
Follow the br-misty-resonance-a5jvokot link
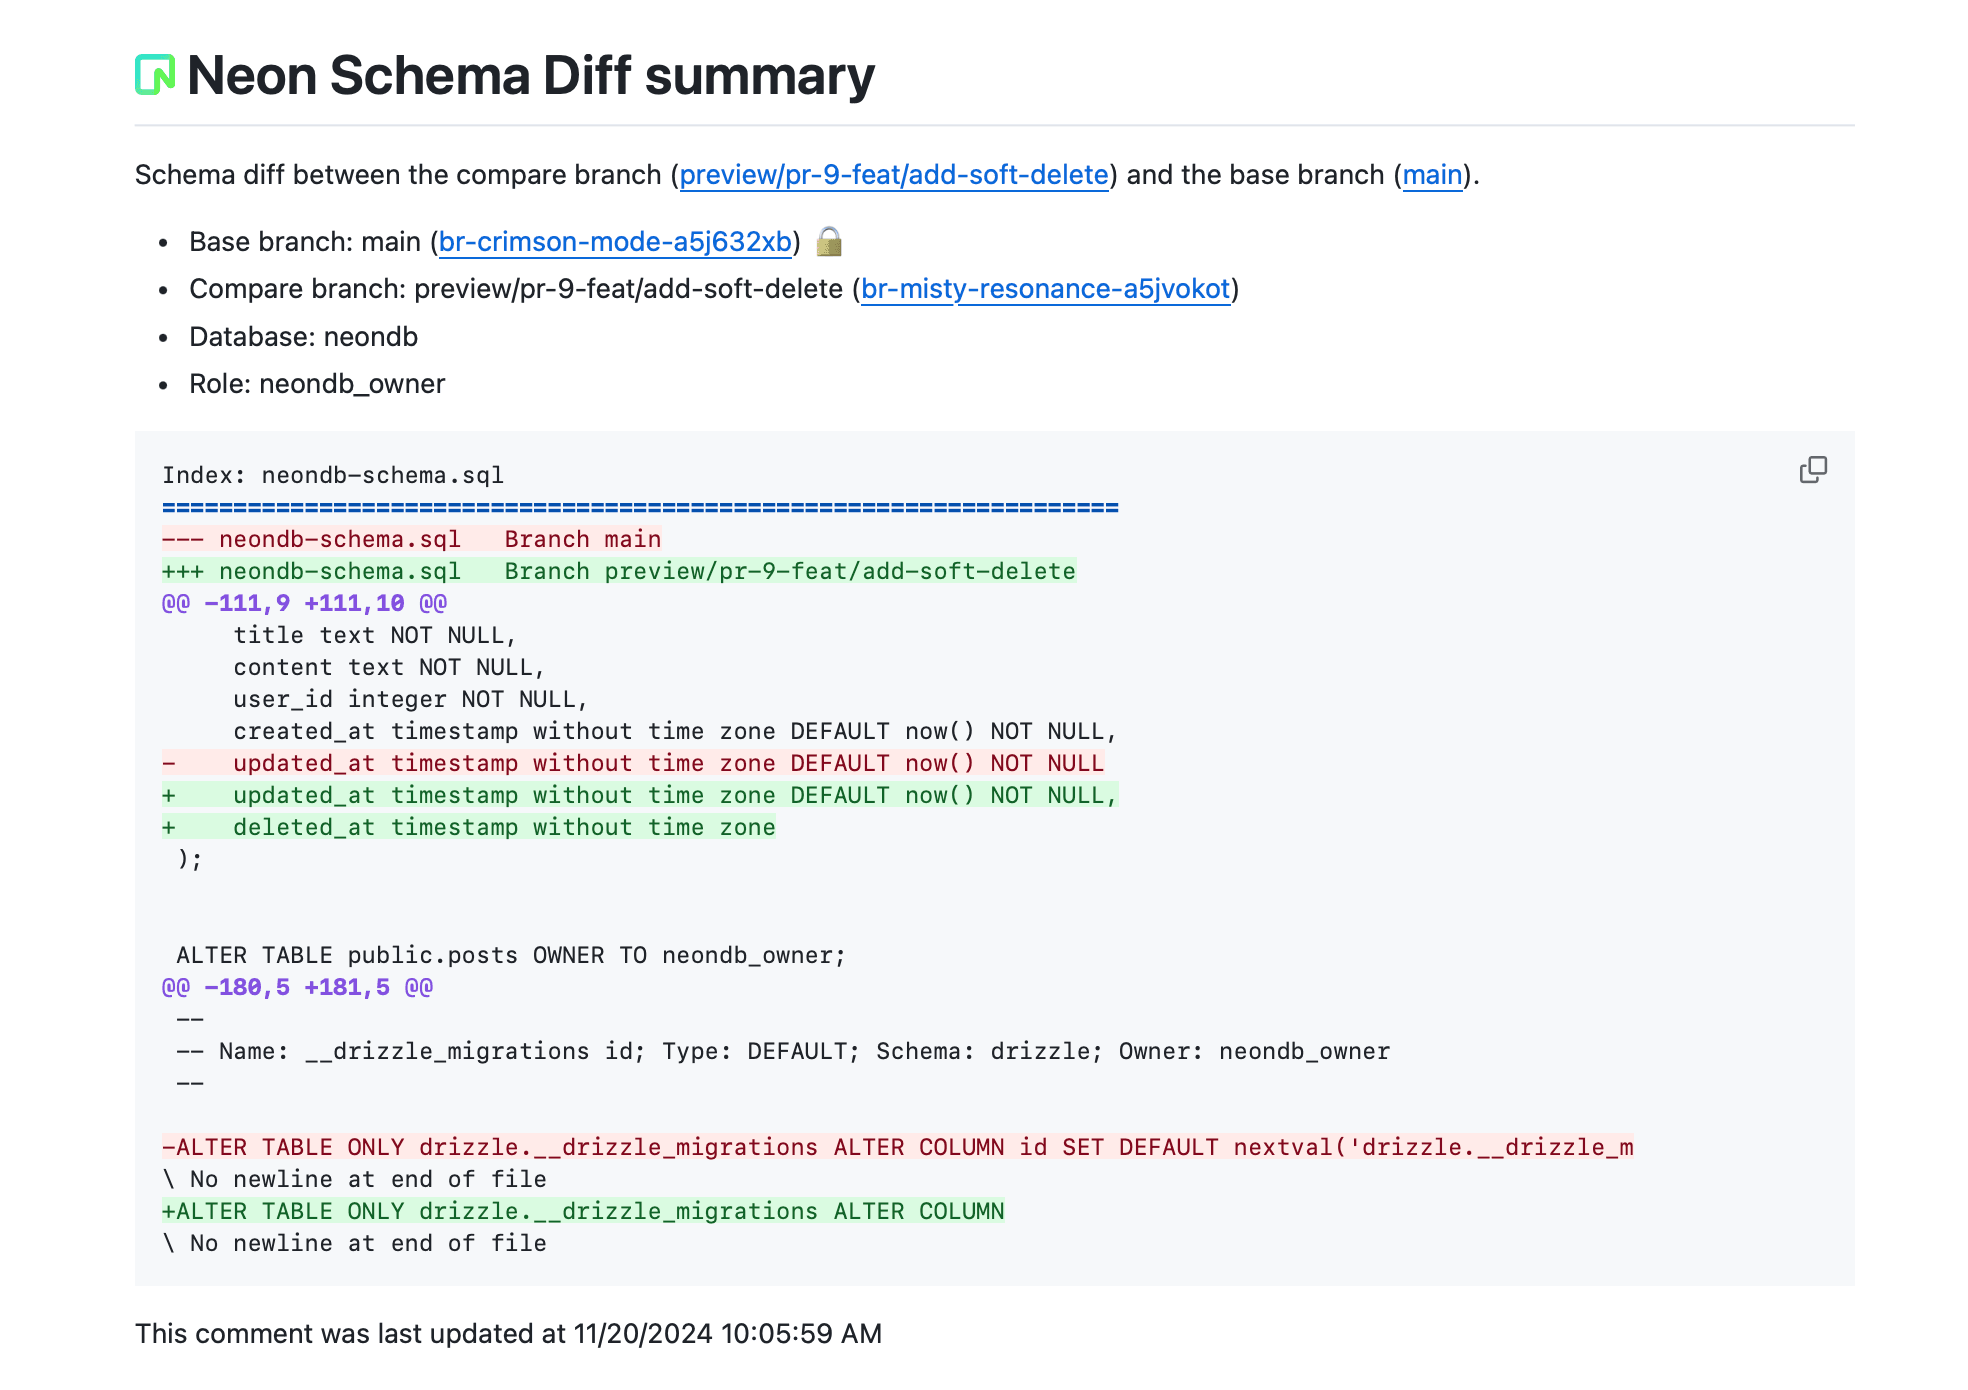1045,289
